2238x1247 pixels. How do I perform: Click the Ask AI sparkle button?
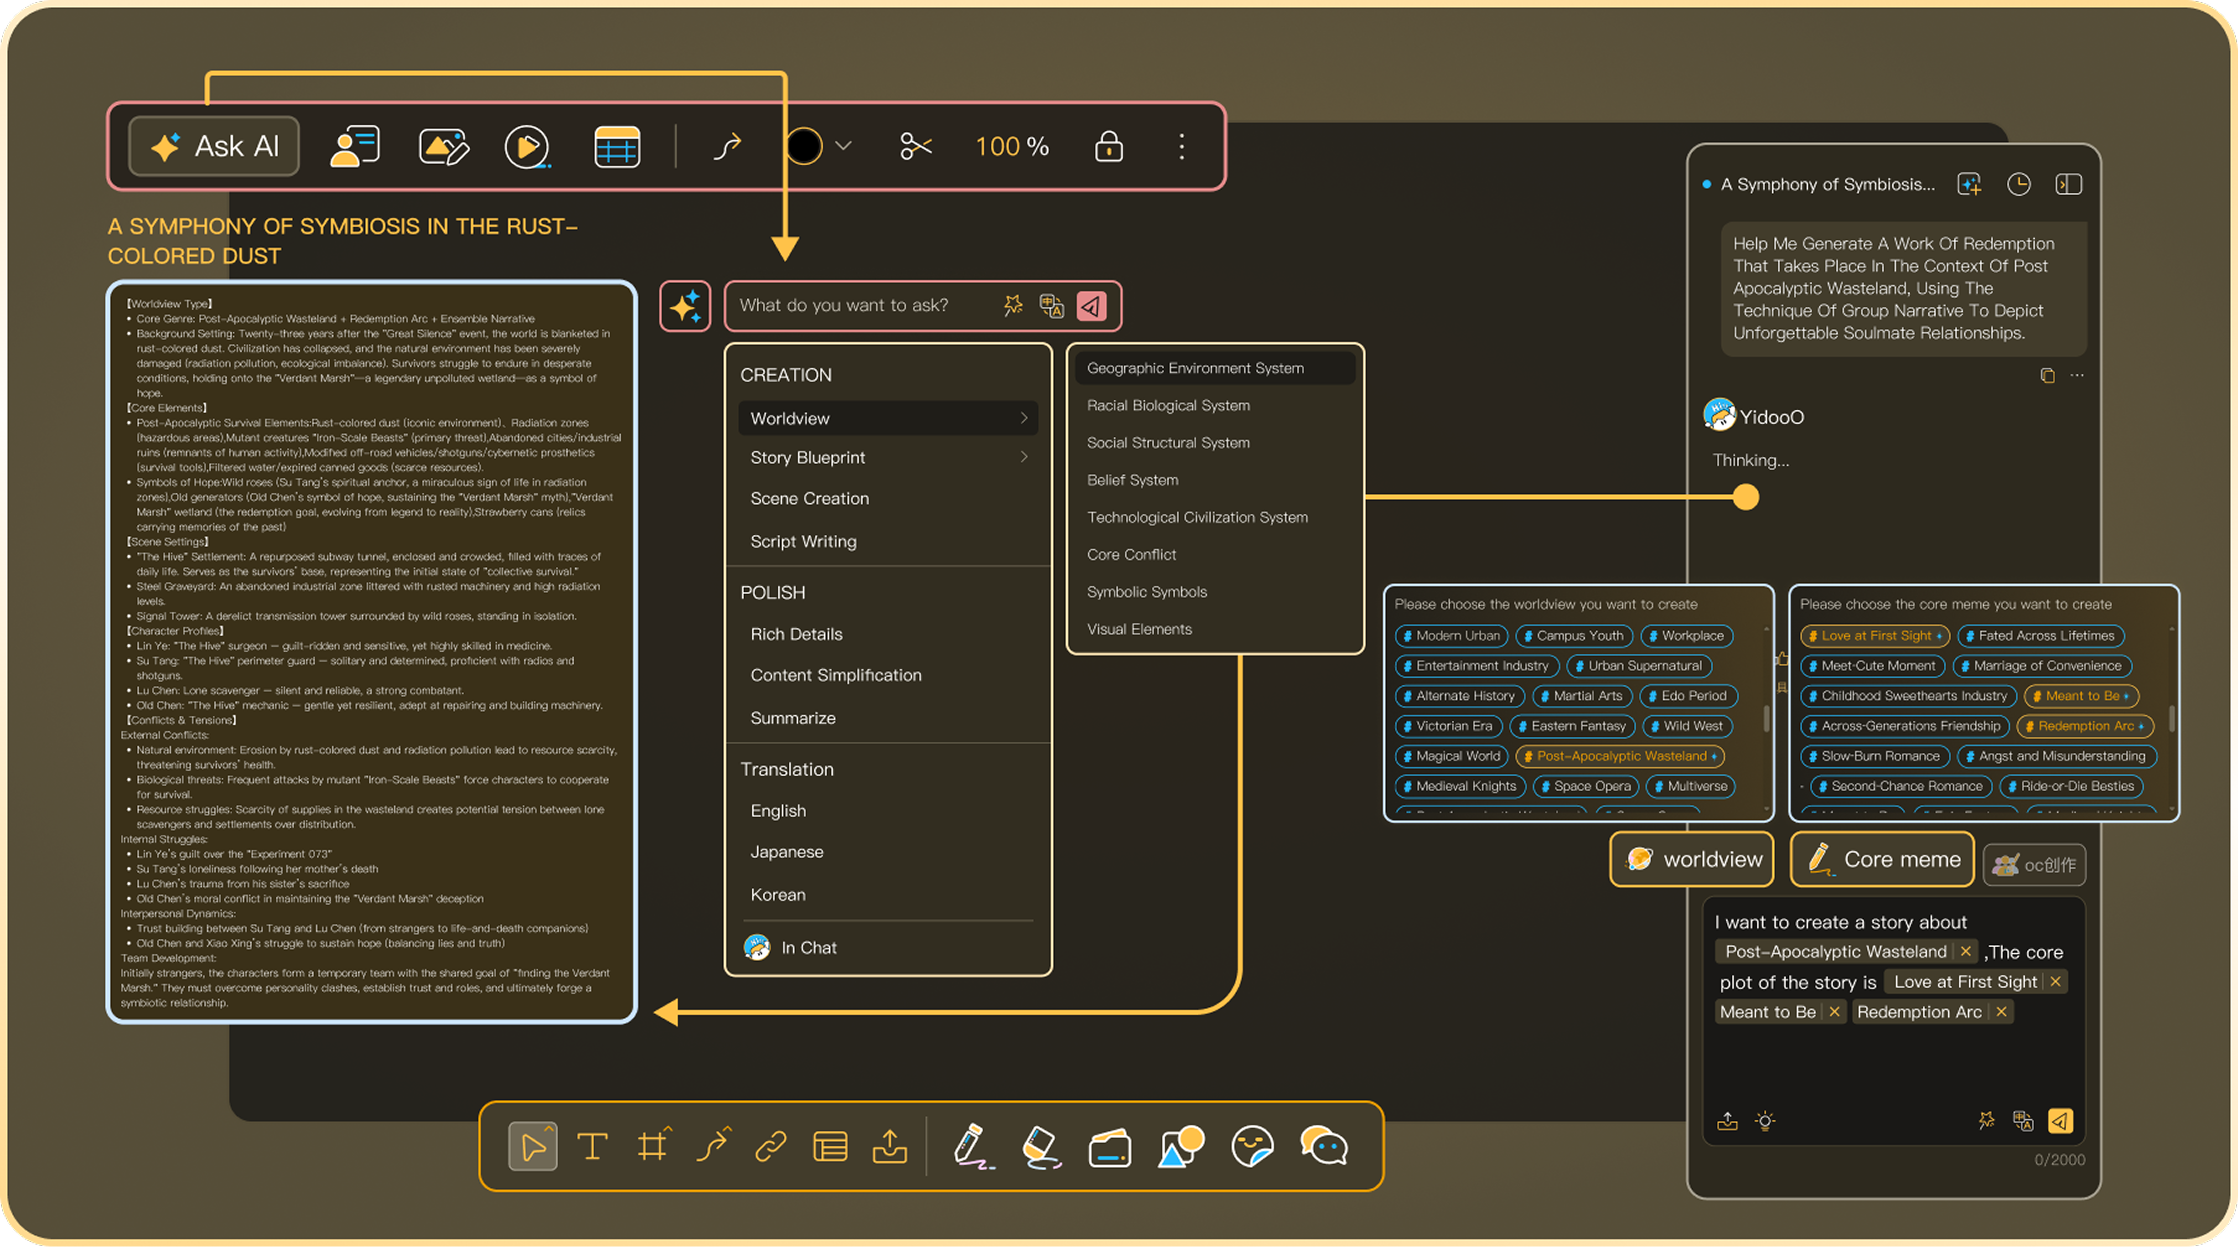tap(214, 147)
